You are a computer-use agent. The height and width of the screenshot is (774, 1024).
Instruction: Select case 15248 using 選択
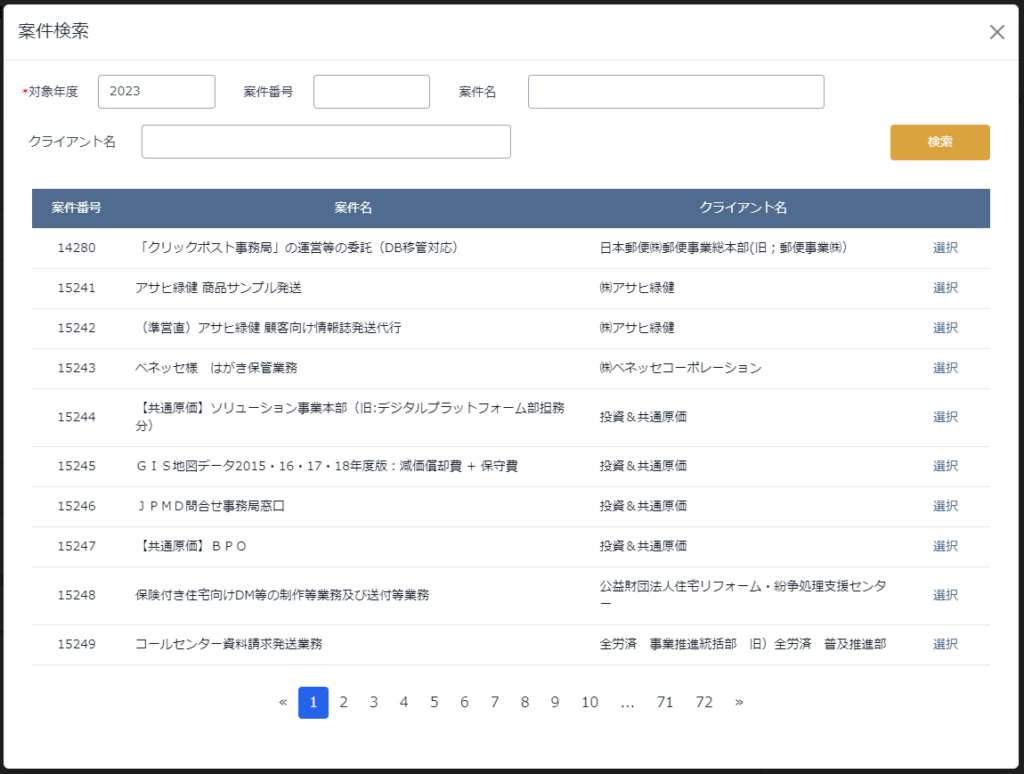point(945,595)
